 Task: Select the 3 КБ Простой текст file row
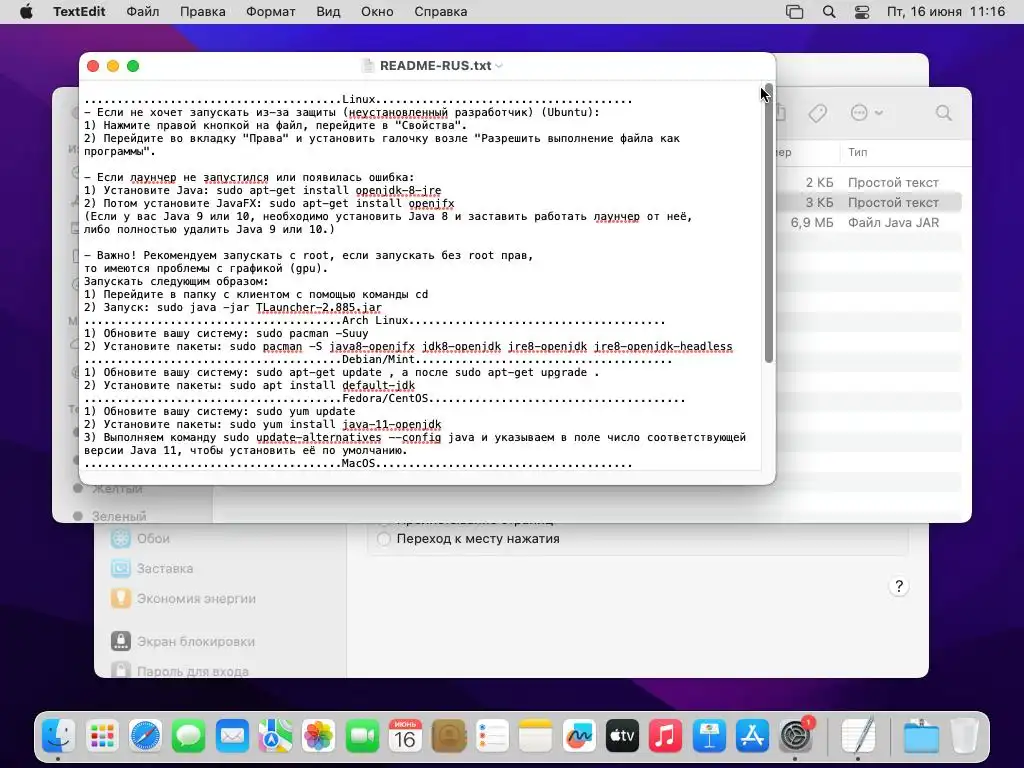pyautogui.click(x=869, y=202)
